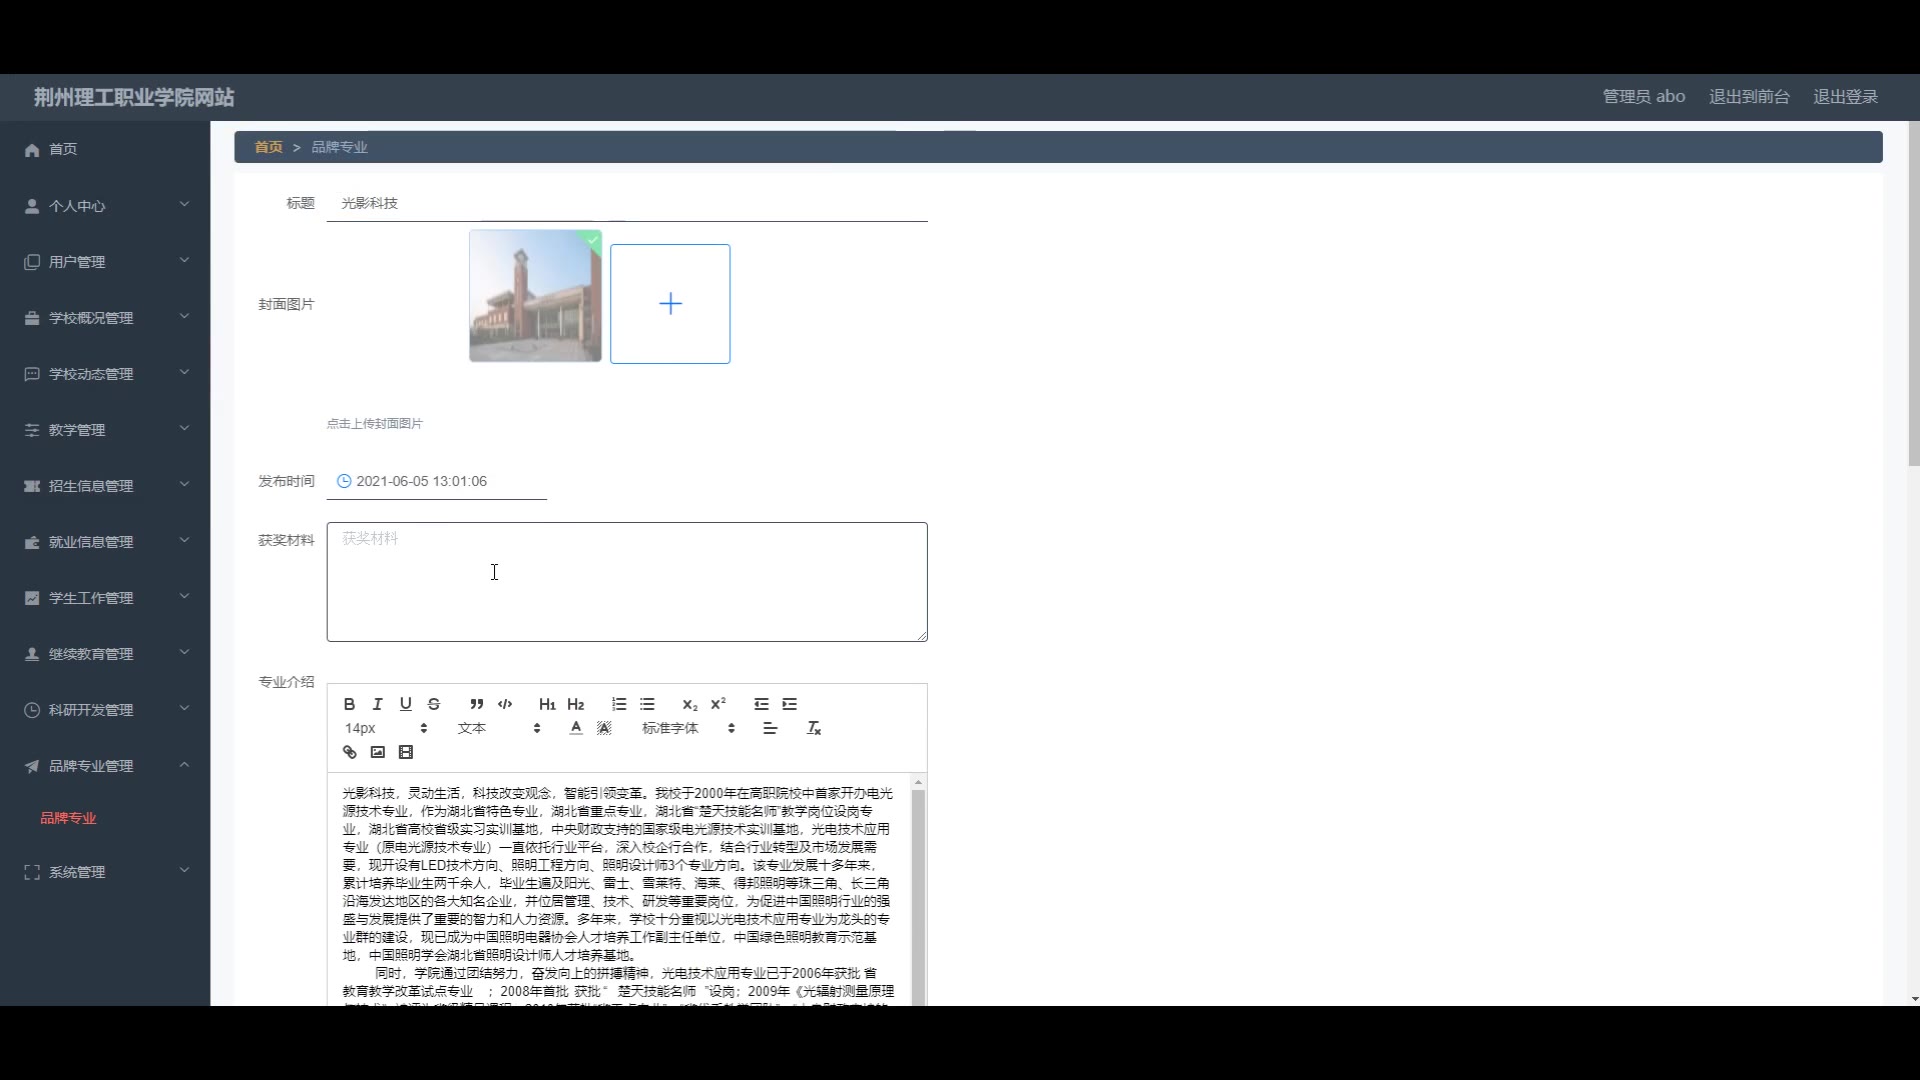
Task: Open the 发布时间 date picker field
Action: coord(437,481)
